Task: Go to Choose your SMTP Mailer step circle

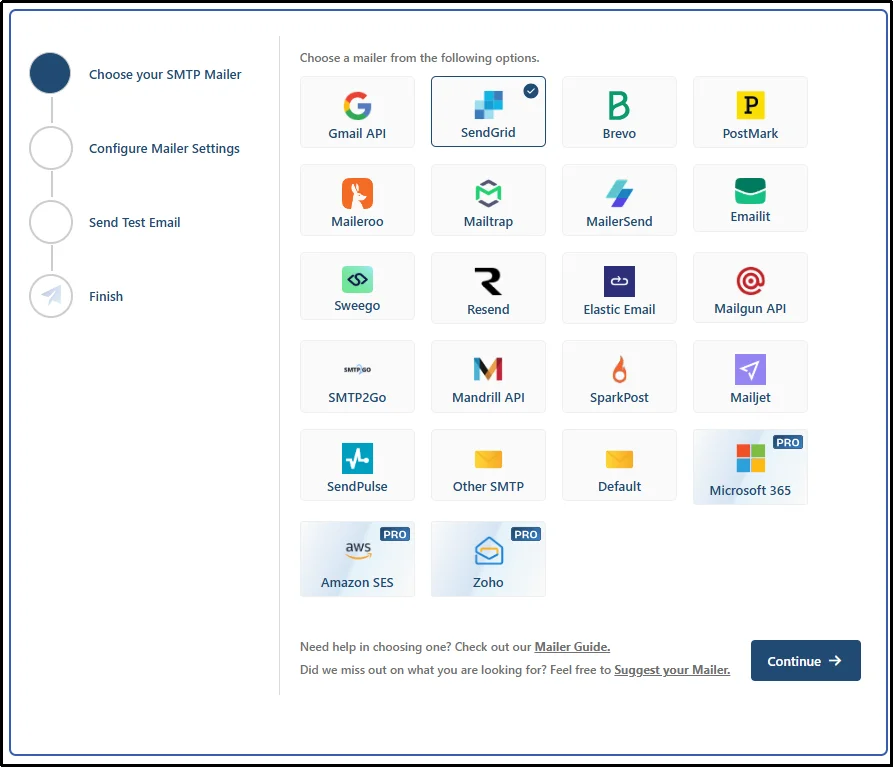Action: click(x=50, y=73)
